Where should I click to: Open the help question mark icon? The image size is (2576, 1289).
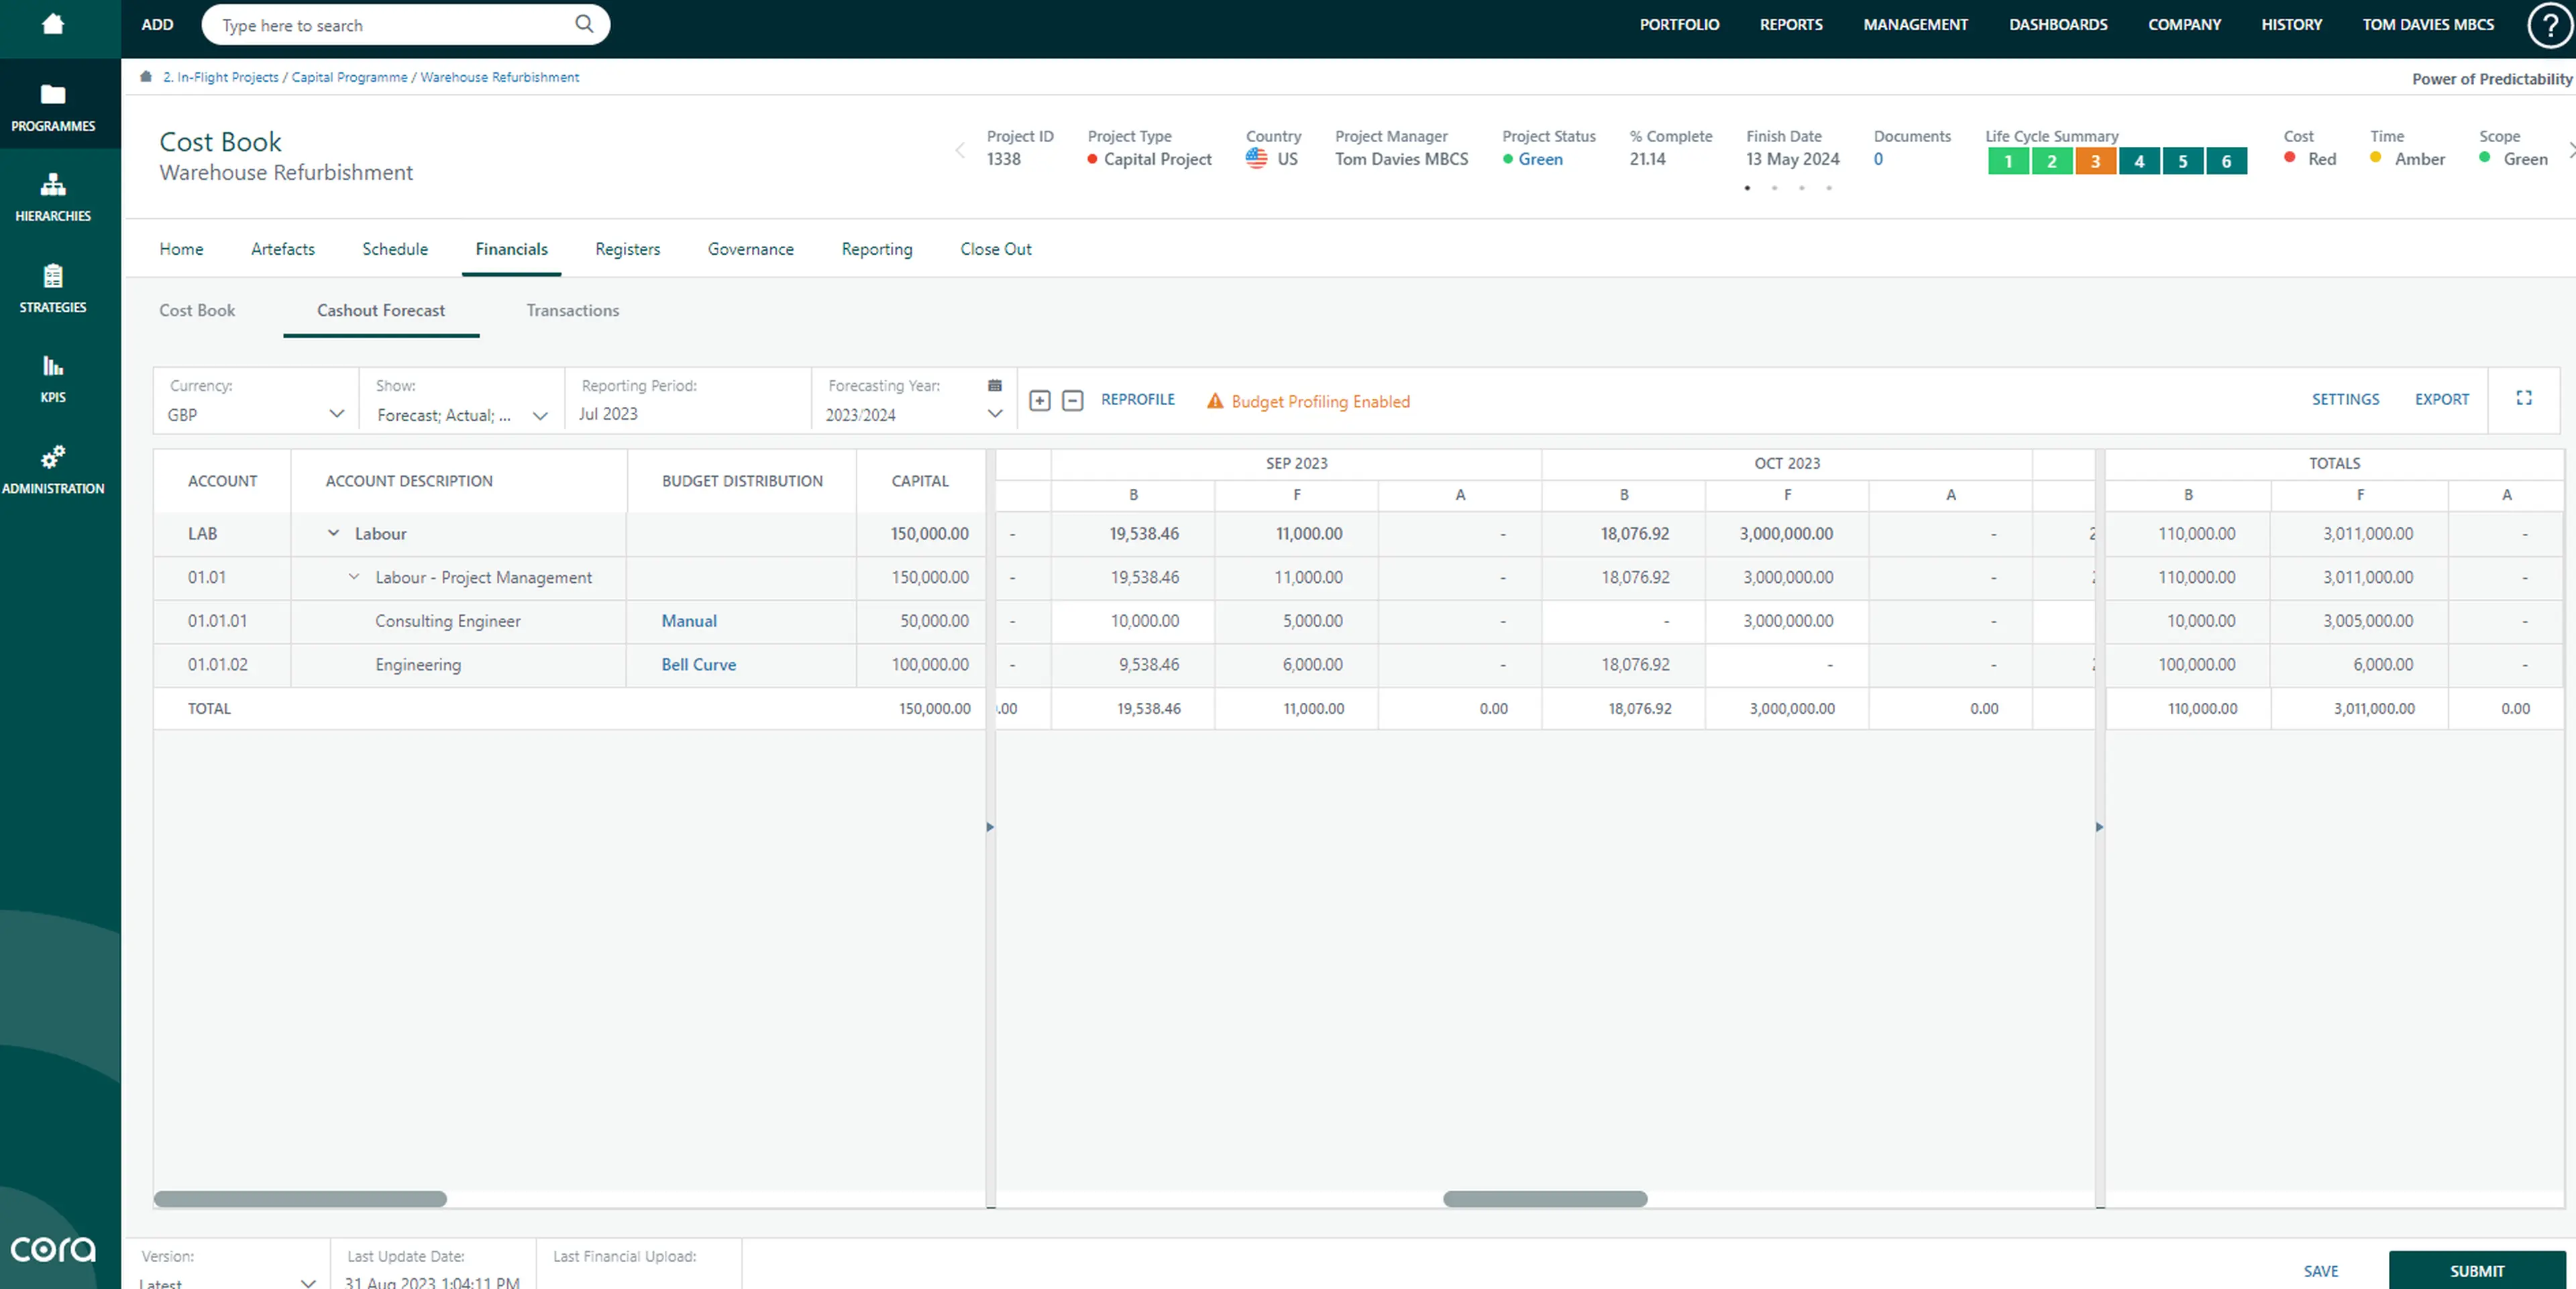pos(2549,26)
